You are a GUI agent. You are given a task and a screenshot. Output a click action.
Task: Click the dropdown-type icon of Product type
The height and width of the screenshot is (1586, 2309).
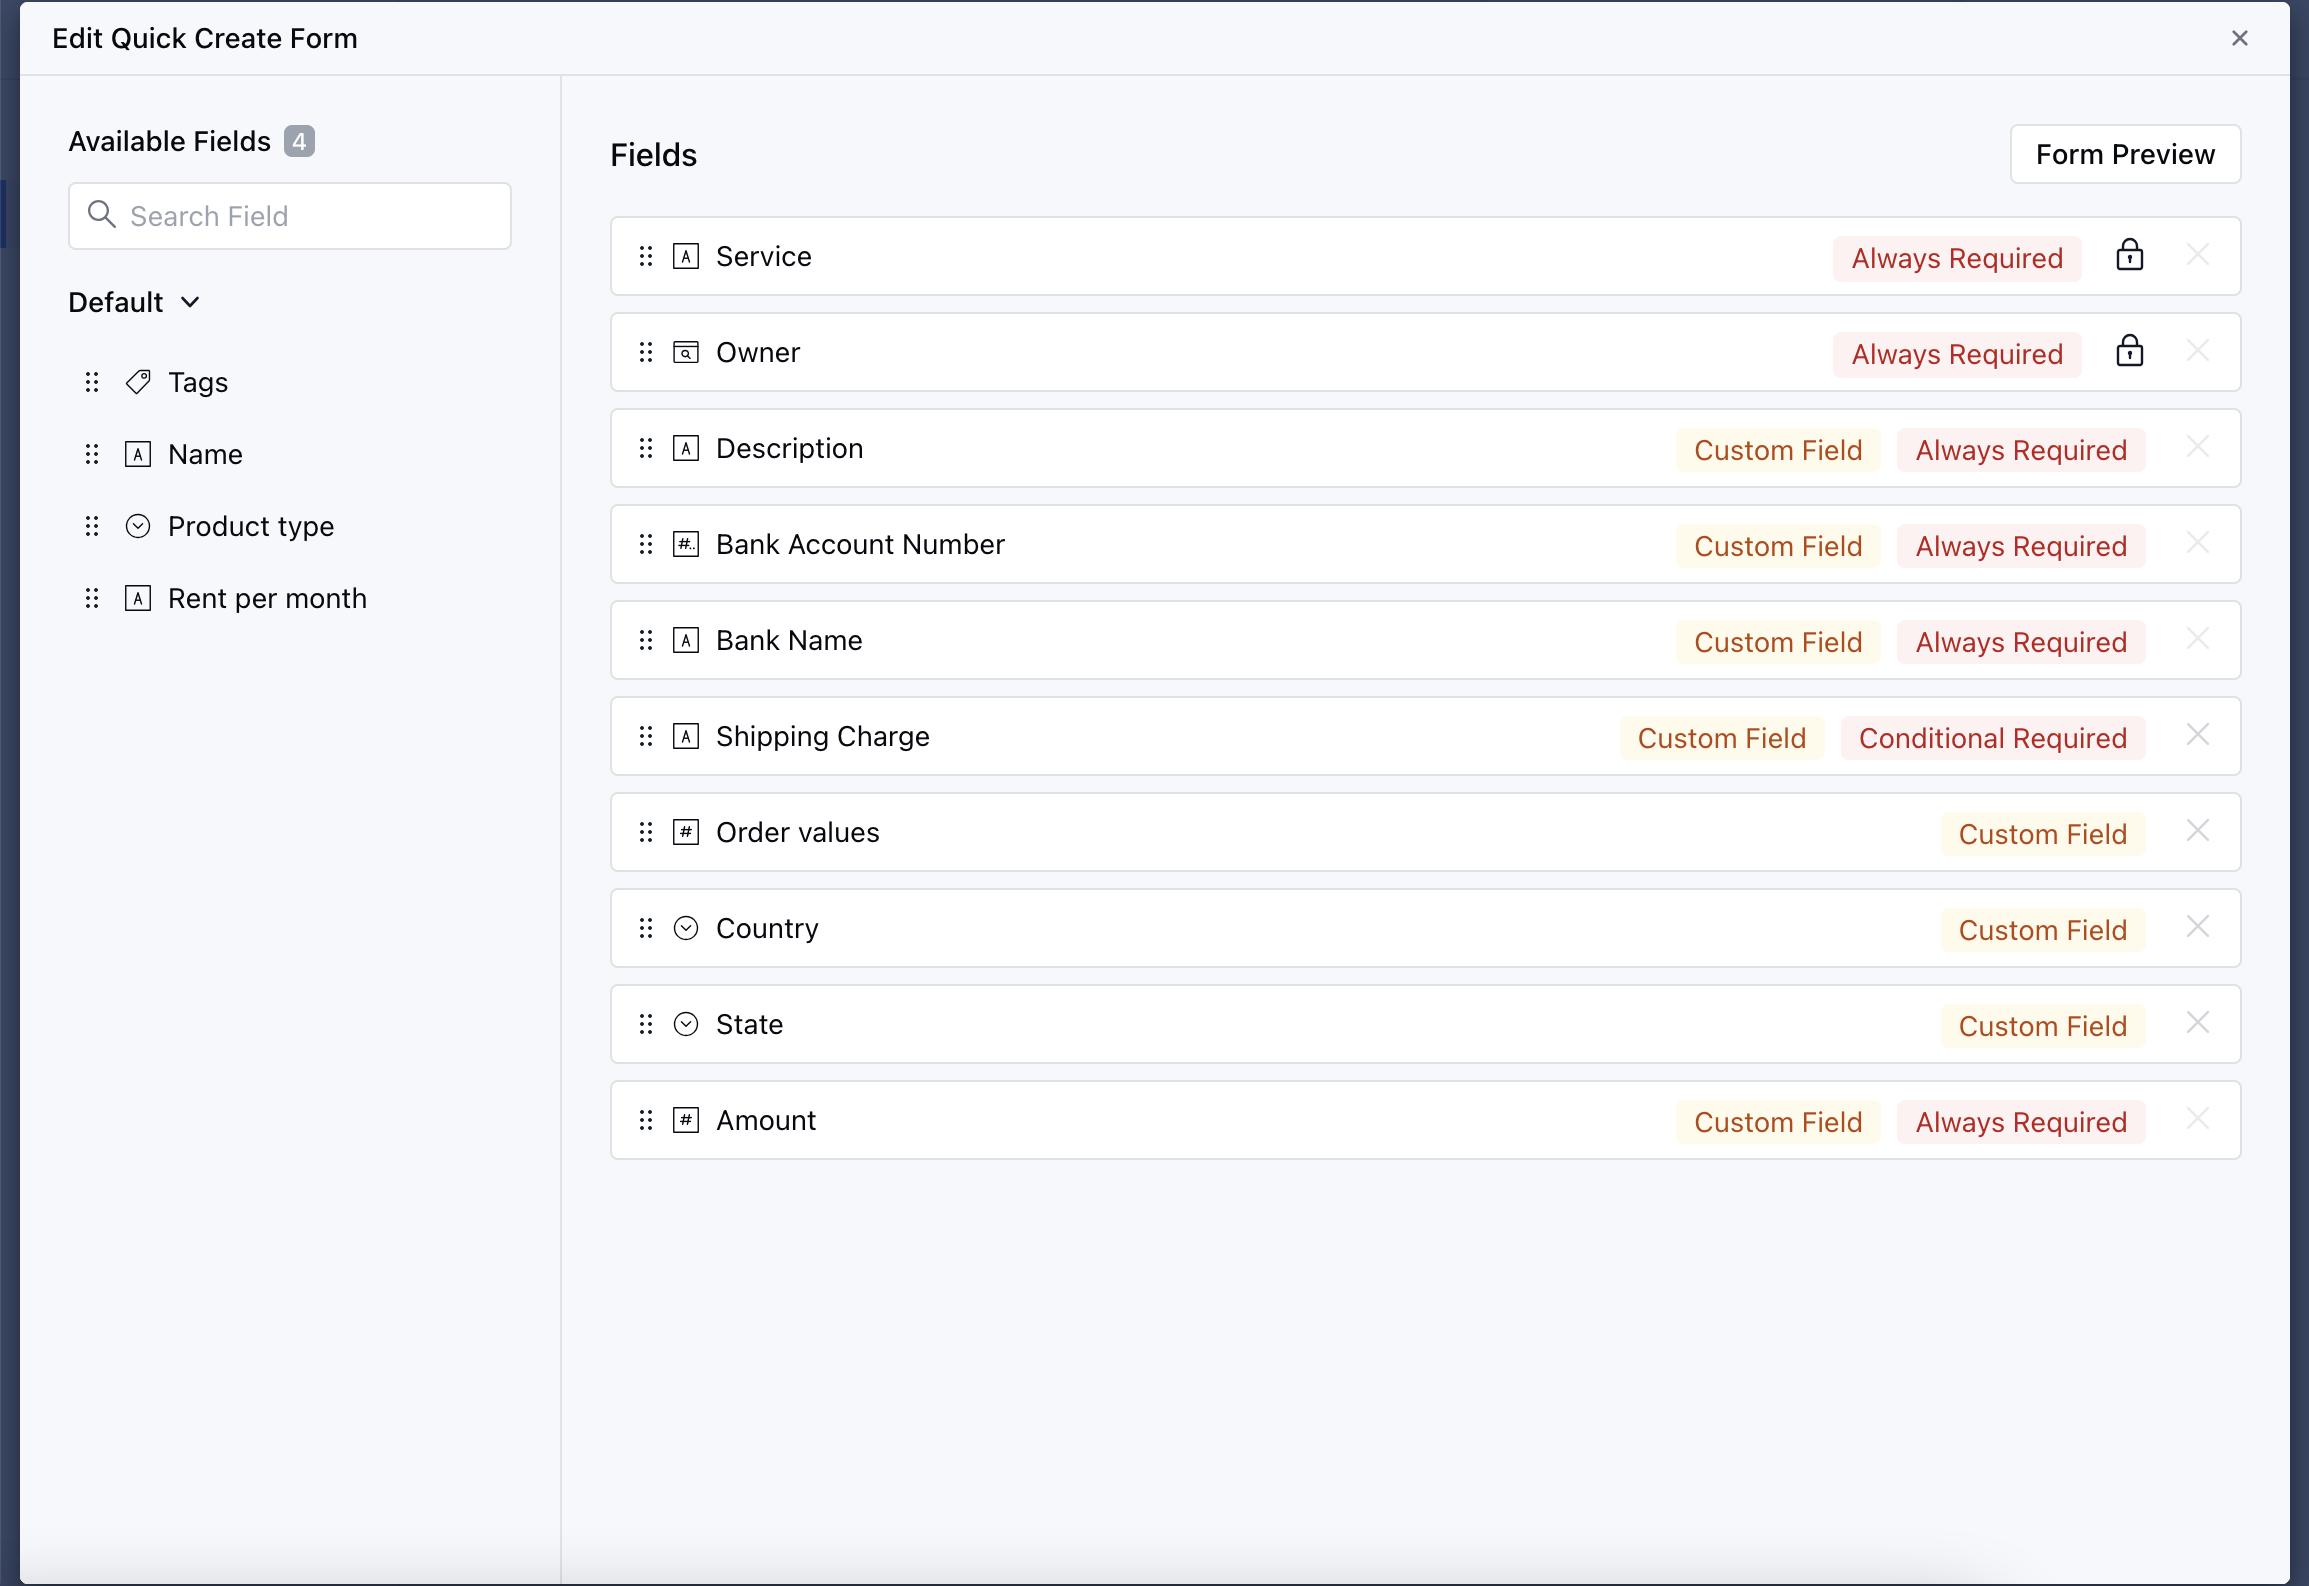pos(138,526)
